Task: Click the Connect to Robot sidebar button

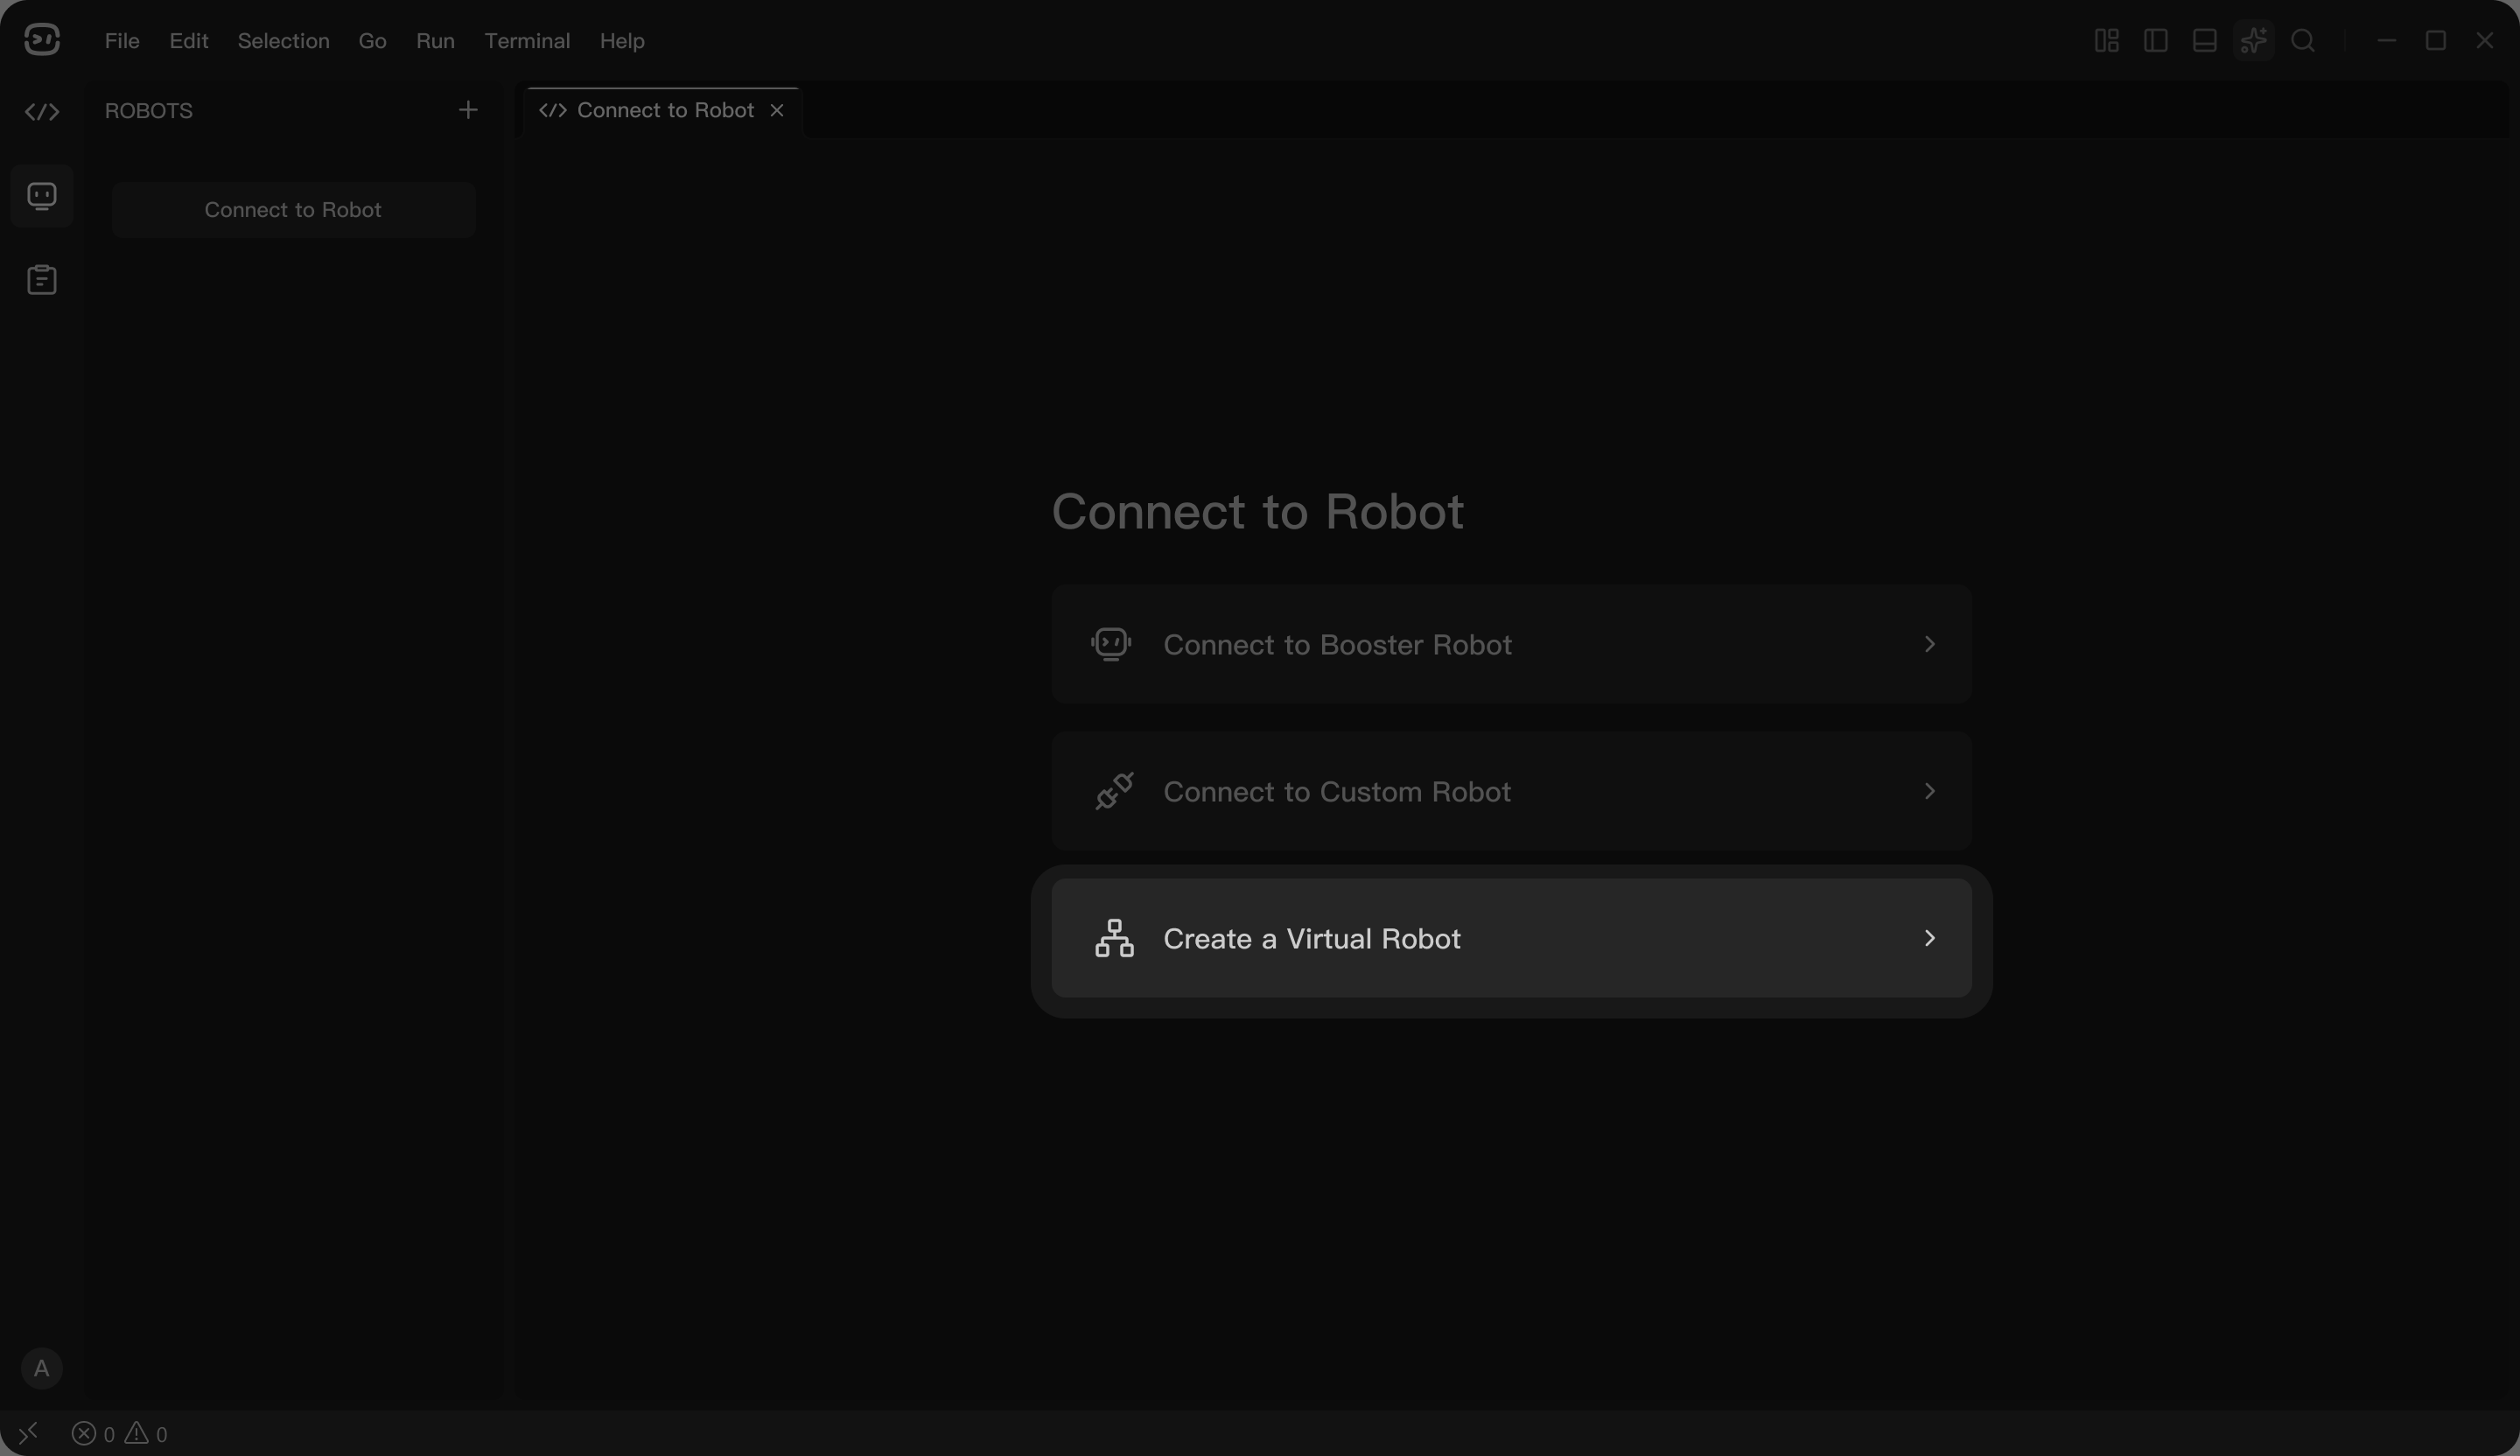Action: [293, 210]
